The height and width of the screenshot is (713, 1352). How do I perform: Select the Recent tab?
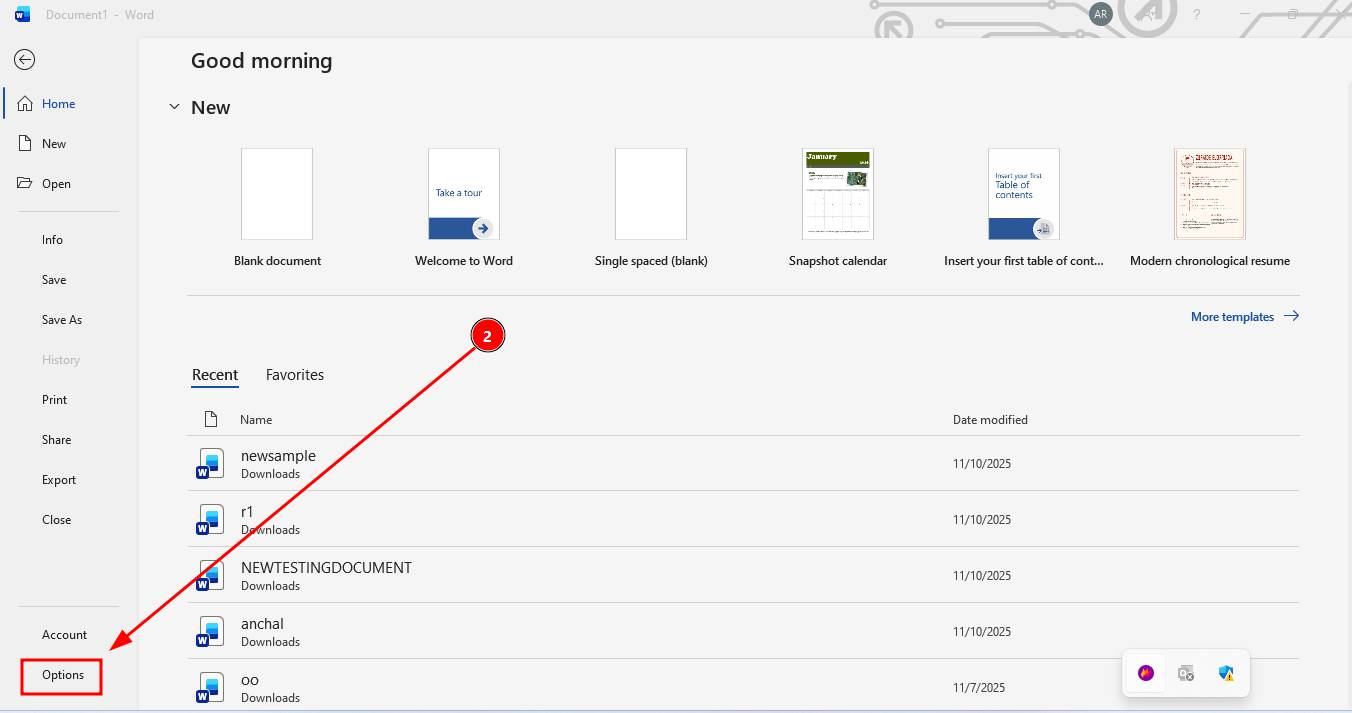tap(215, 375)
